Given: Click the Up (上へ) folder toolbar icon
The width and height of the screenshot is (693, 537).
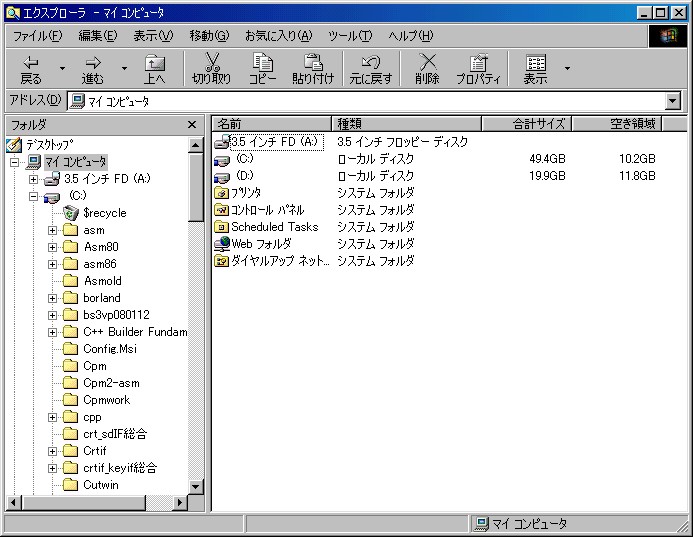Looking at the screenshot, I should click(x=154, y=63).
